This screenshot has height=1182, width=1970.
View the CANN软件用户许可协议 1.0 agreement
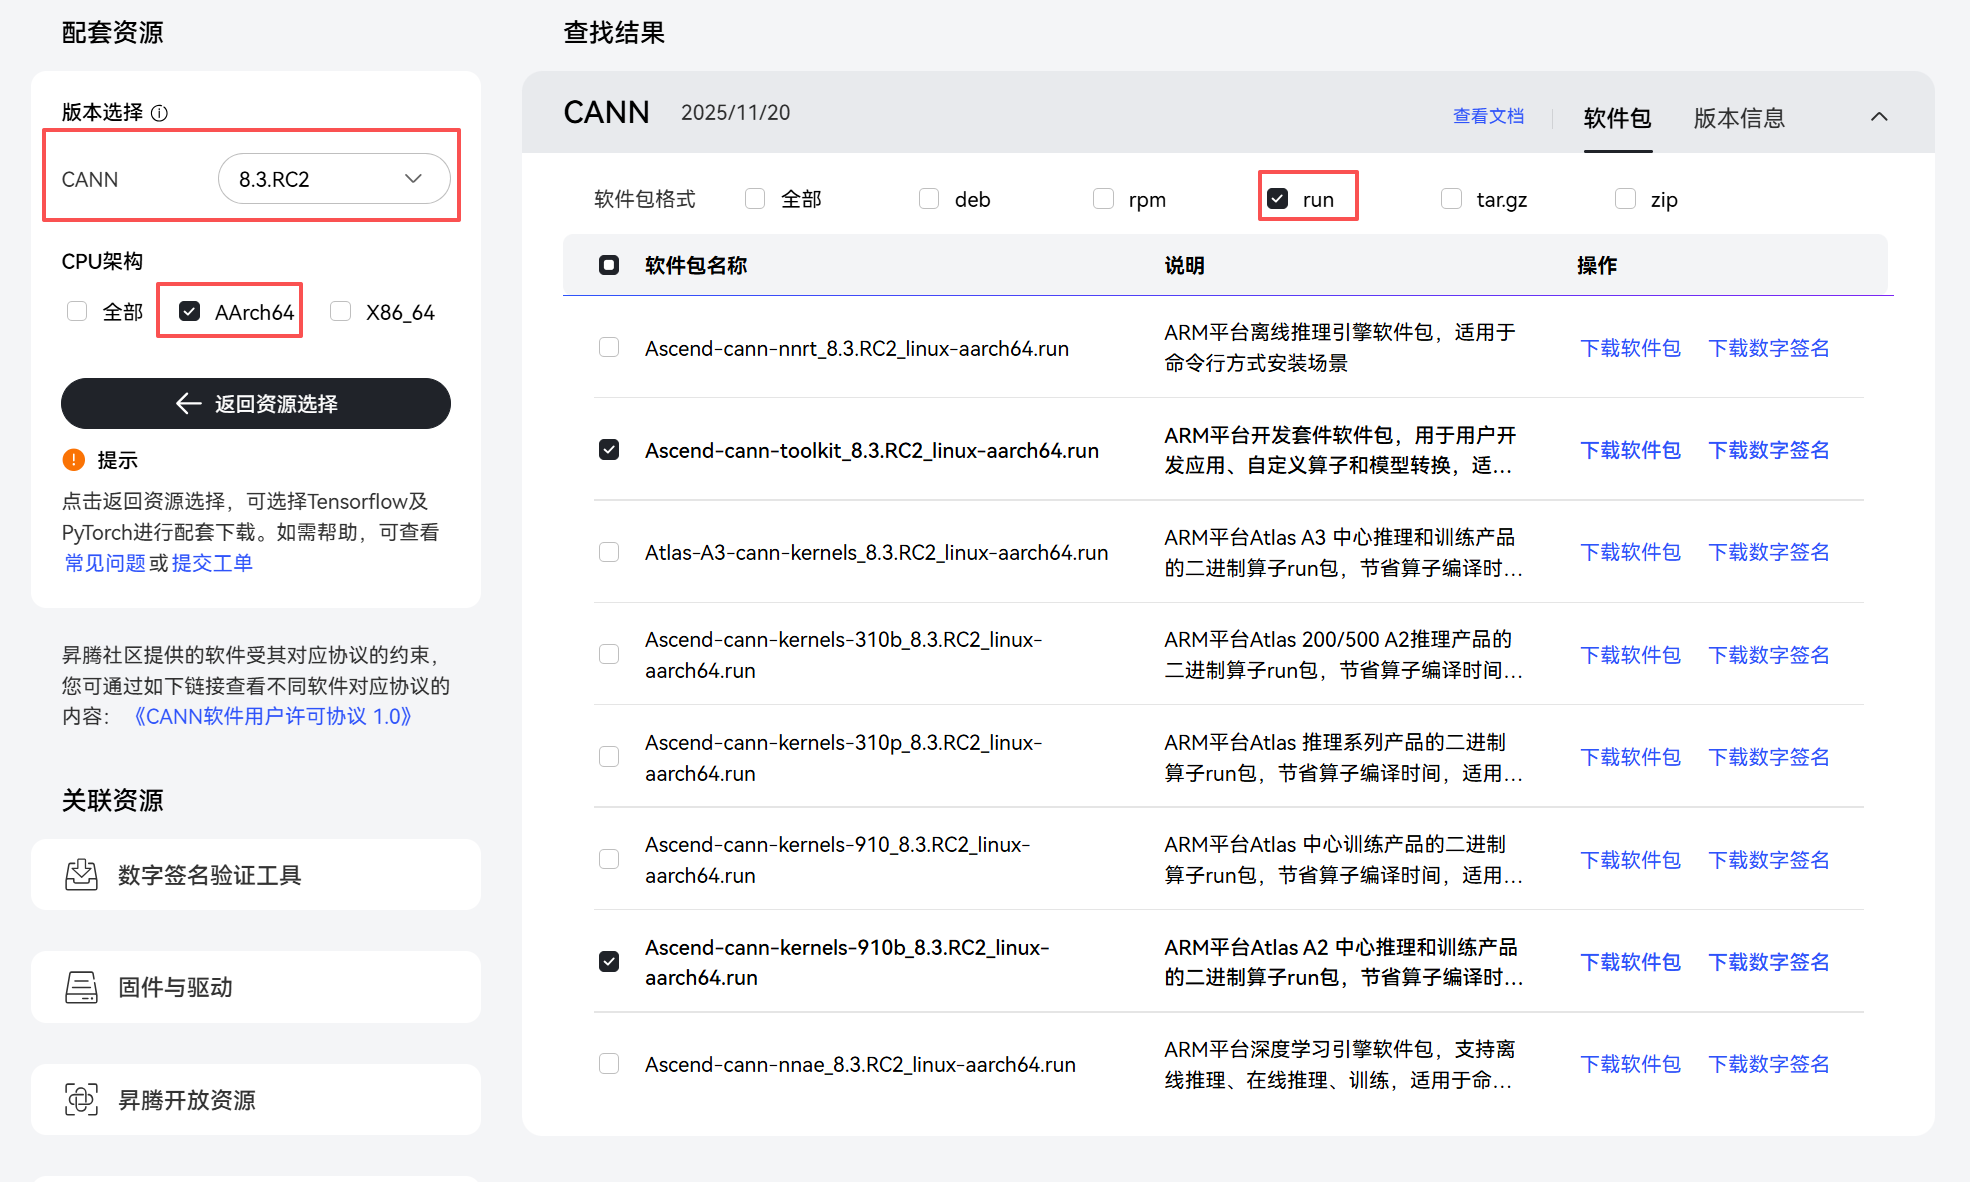pos(273,715)
